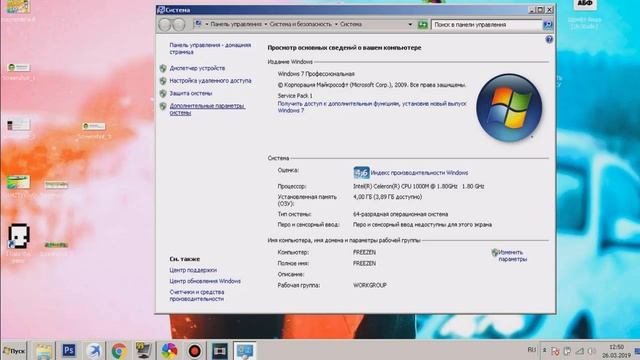Click the Service Pack 1 text
The height and width of the screenshot is (360, 640).
[295, 96]
